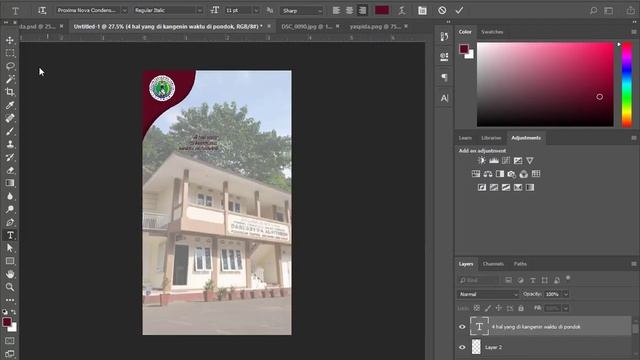Image resolution: width=640 pixels, height=360 pixels.
Task: Select the Magic Wand tool
Action: click(x=10, y=79)
